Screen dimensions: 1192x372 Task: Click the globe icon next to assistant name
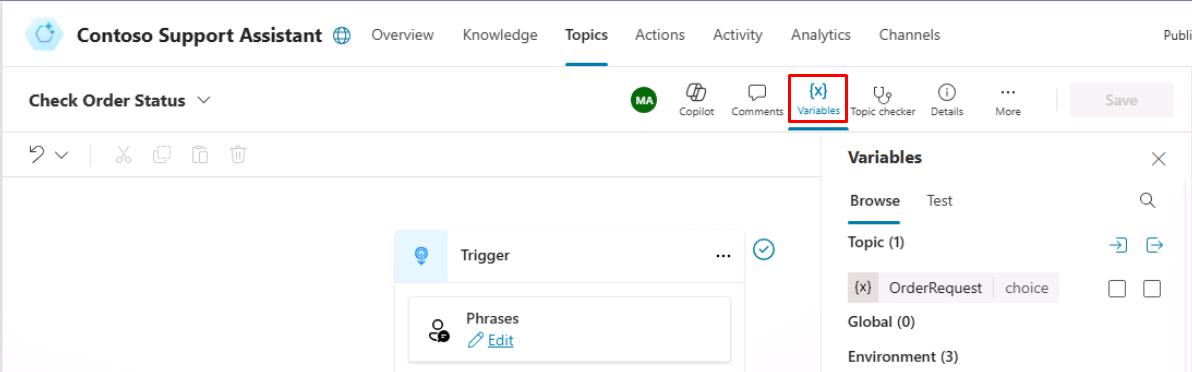342,36
